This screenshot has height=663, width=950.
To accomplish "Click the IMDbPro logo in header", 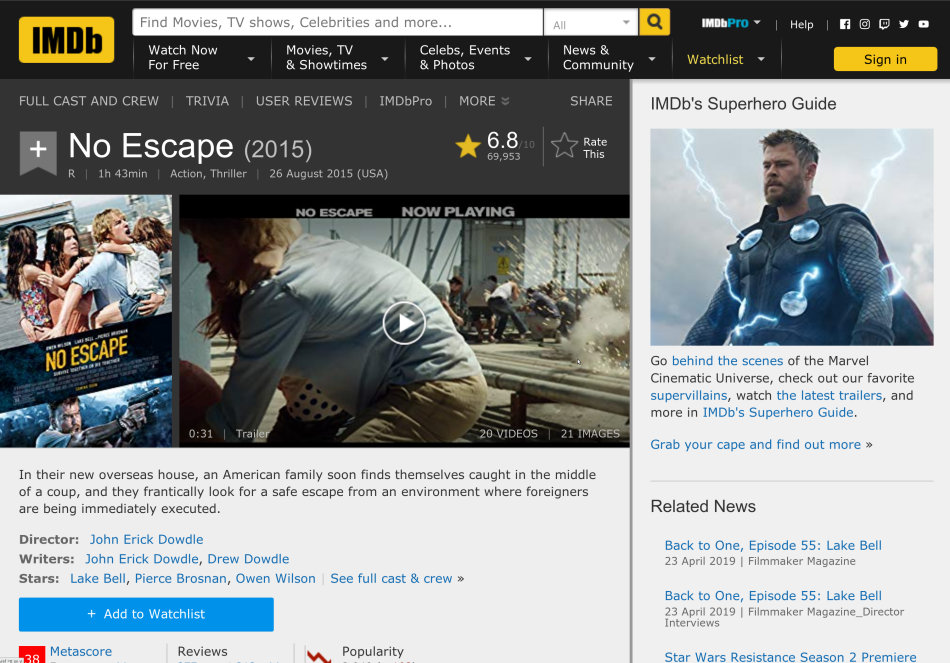I will (x=725, y=23).
